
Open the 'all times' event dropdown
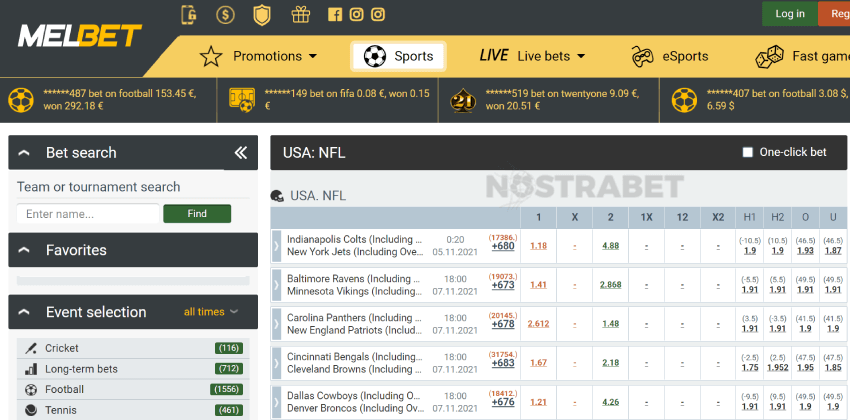211,312
